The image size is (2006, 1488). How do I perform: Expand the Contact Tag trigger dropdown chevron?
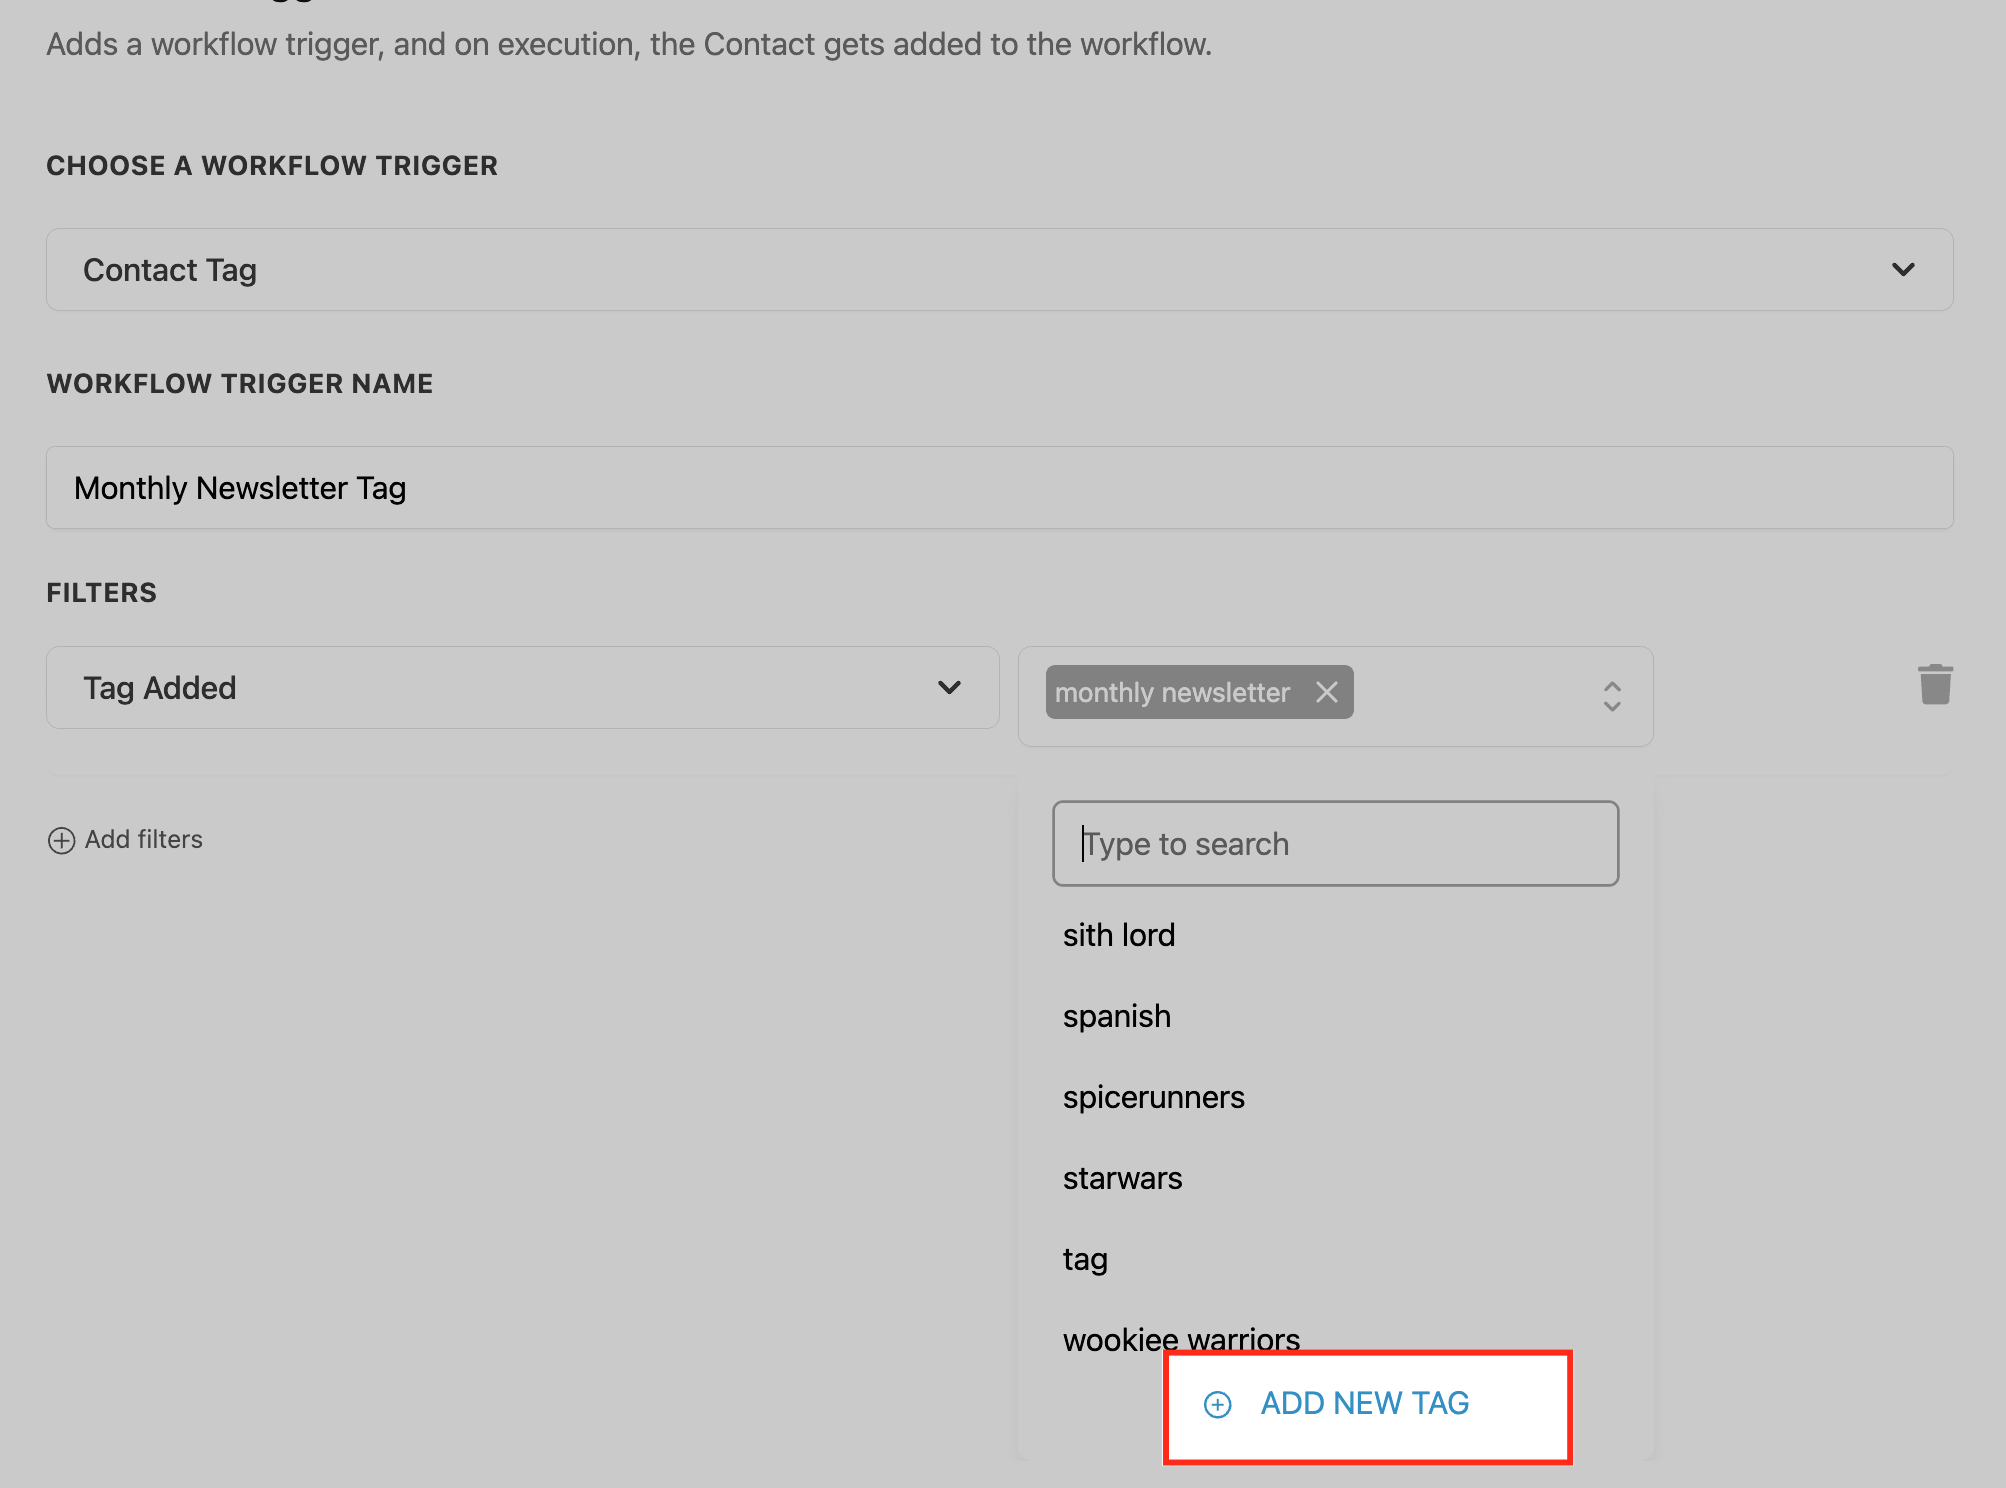tap(1902, 270)
